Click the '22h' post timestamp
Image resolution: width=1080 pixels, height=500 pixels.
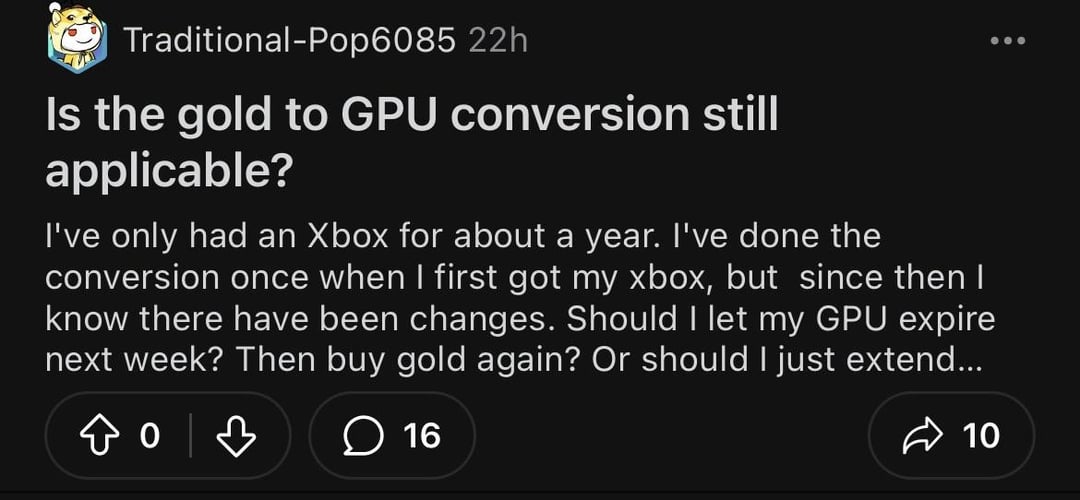pos(498,41)
